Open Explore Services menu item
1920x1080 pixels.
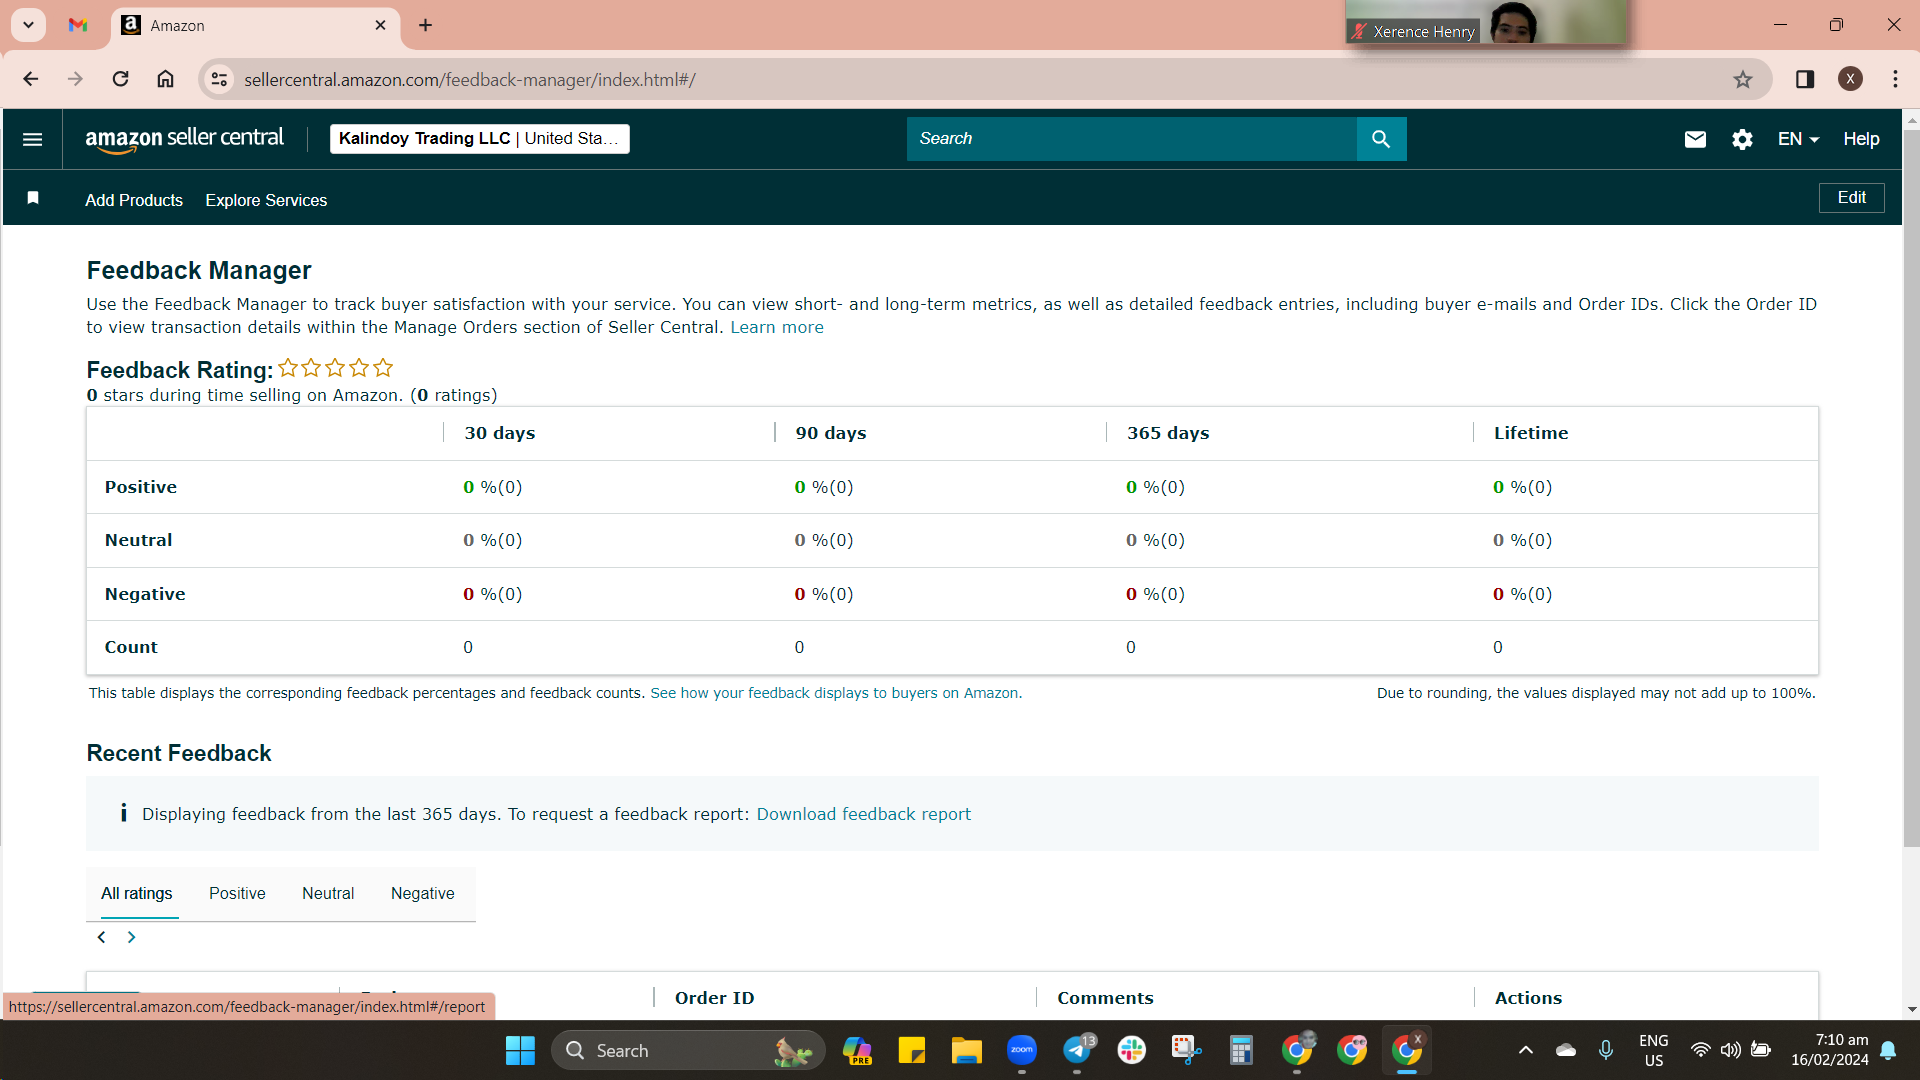coord(266,200)
